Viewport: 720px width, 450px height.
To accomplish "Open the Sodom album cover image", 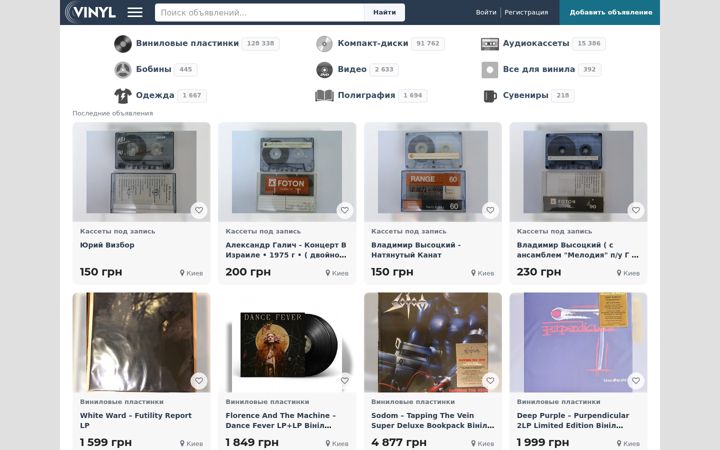I will (433, 342).
